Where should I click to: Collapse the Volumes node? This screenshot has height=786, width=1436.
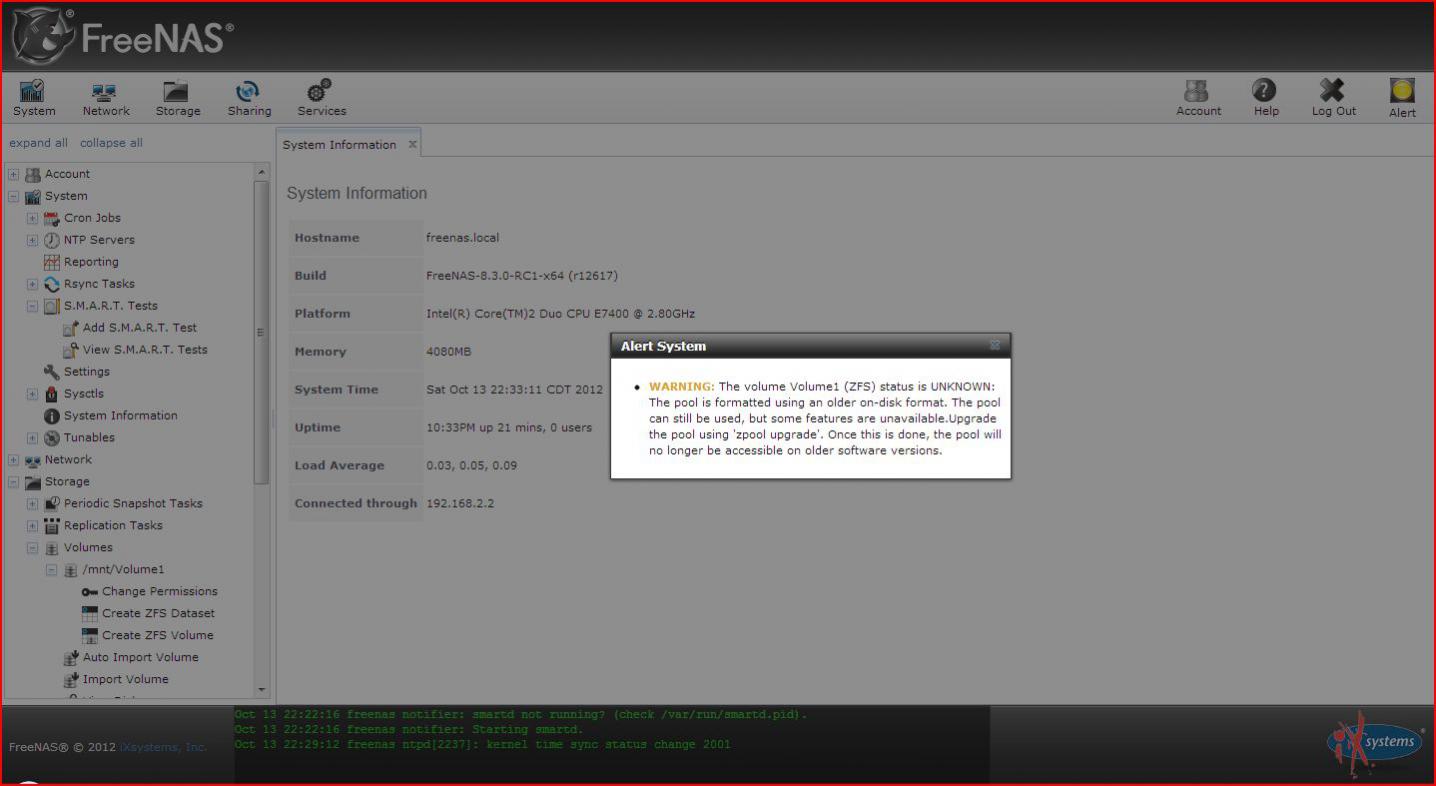[x=32, y=548]
